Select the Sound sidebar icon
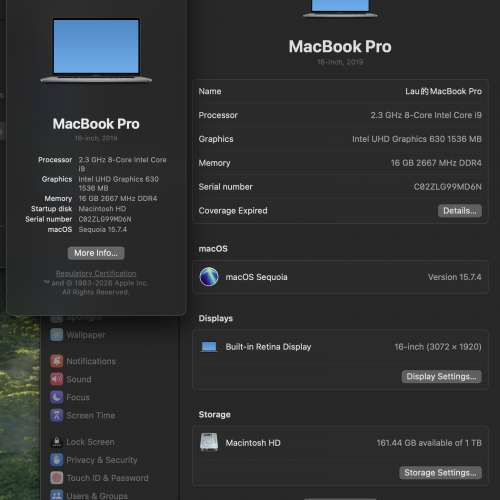This screenshot has height=500, width=500. (57, 379)
